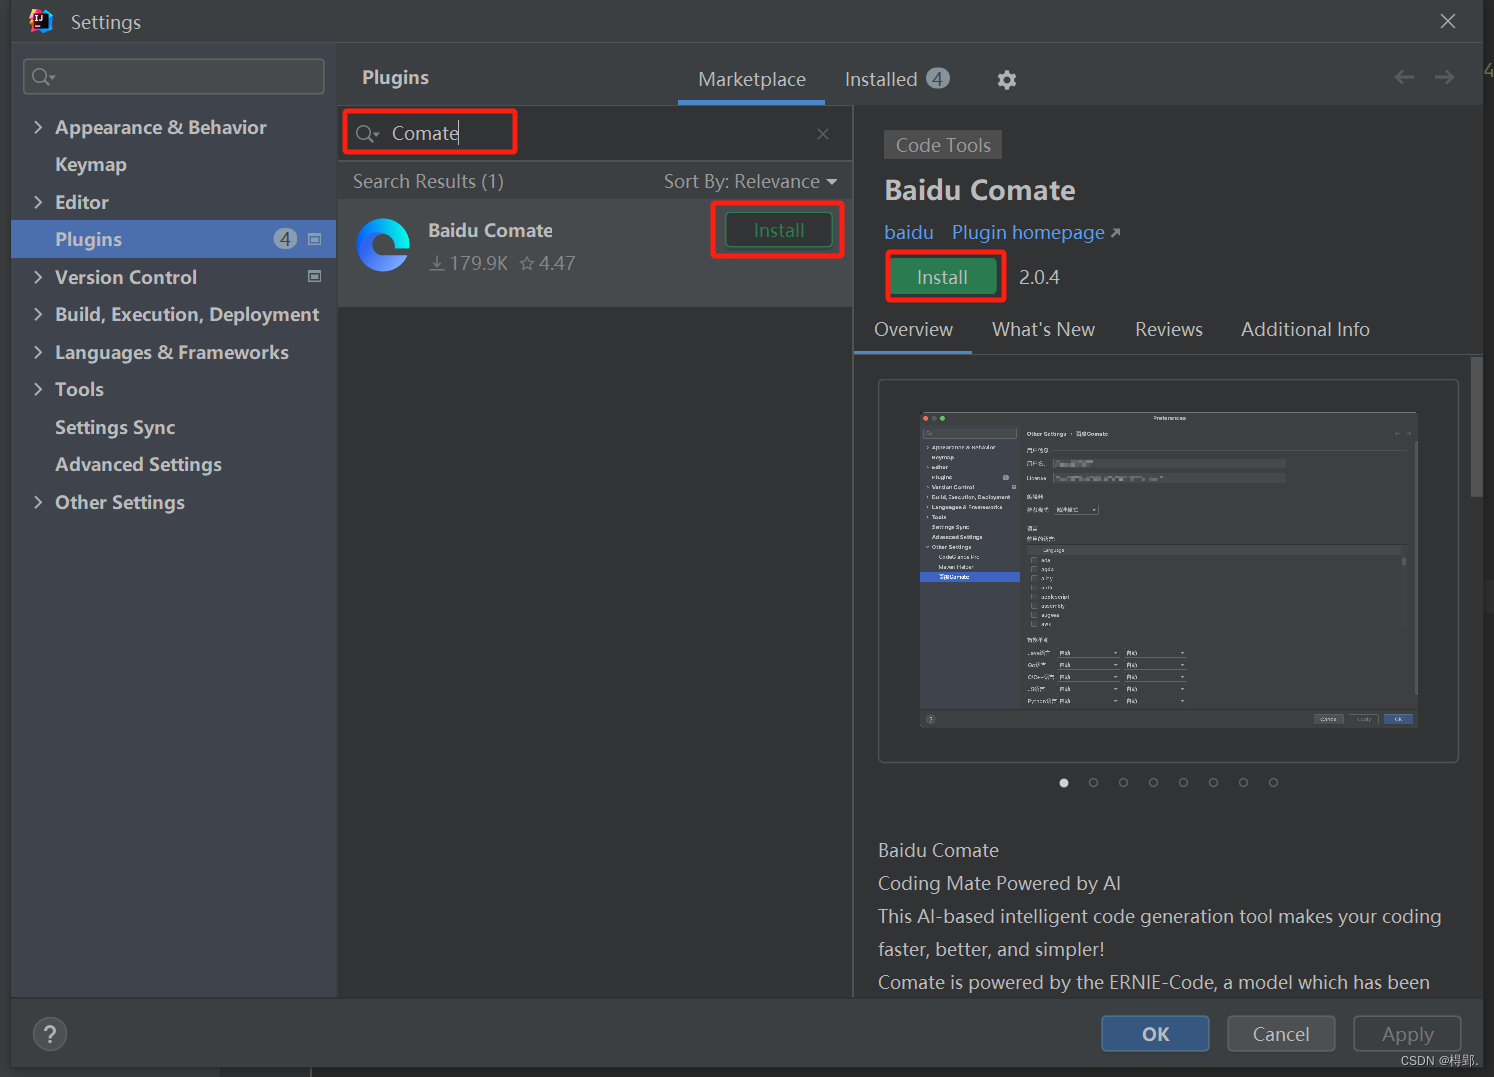Click the Baidu Comate plugin logo
The image size is (1494, 1077).
(x=384, y=245)
